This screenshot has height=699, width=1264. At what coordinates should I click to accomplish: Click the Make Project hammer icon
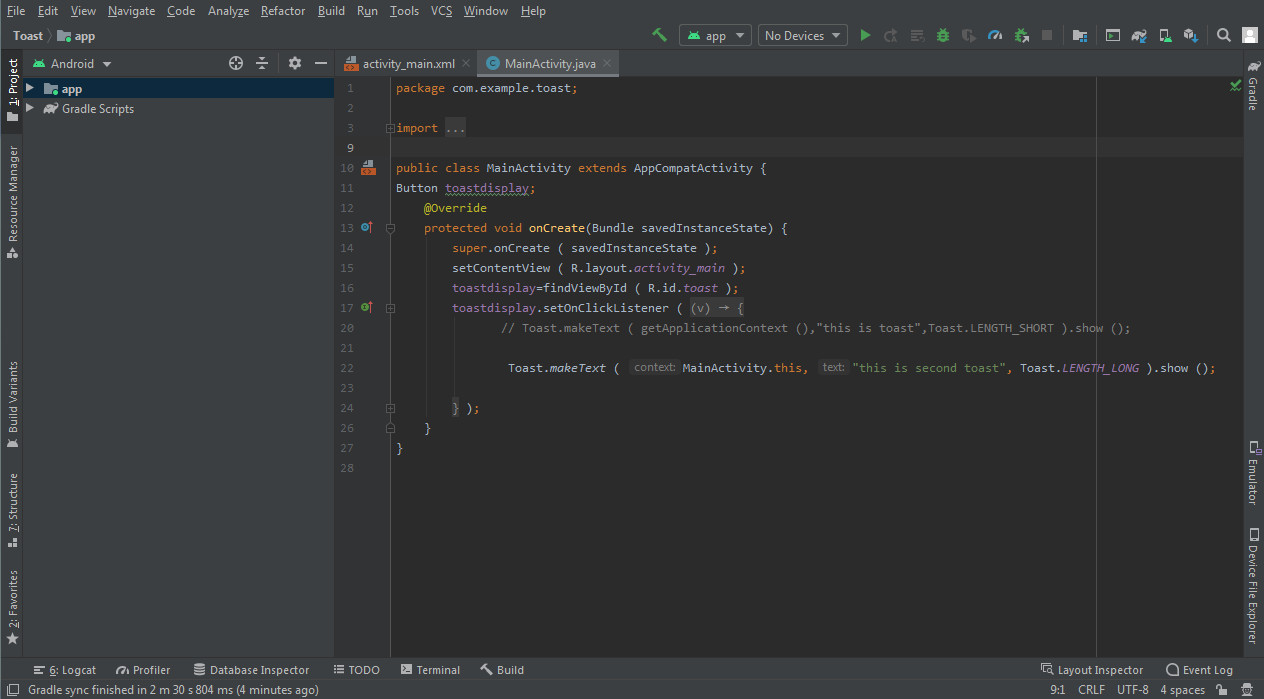pyautogui.click(x=659, y=35)
